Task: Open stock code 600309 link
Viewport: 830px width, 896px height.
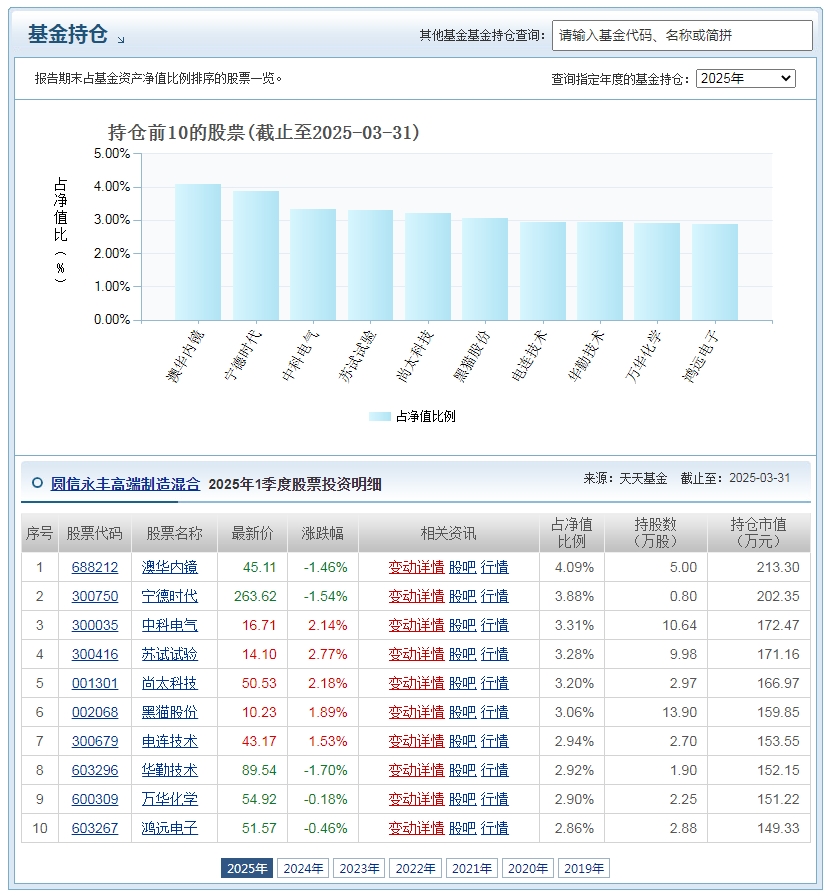Action: click(x=95, y=799)
